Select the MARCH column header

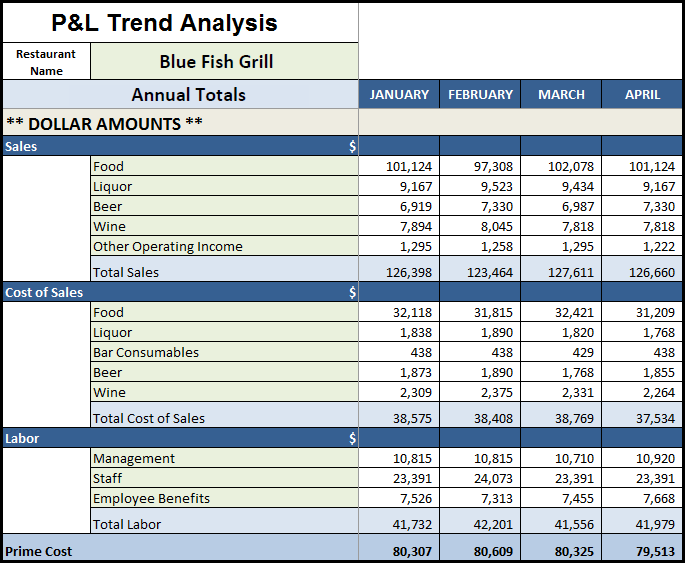coord(561,94)
